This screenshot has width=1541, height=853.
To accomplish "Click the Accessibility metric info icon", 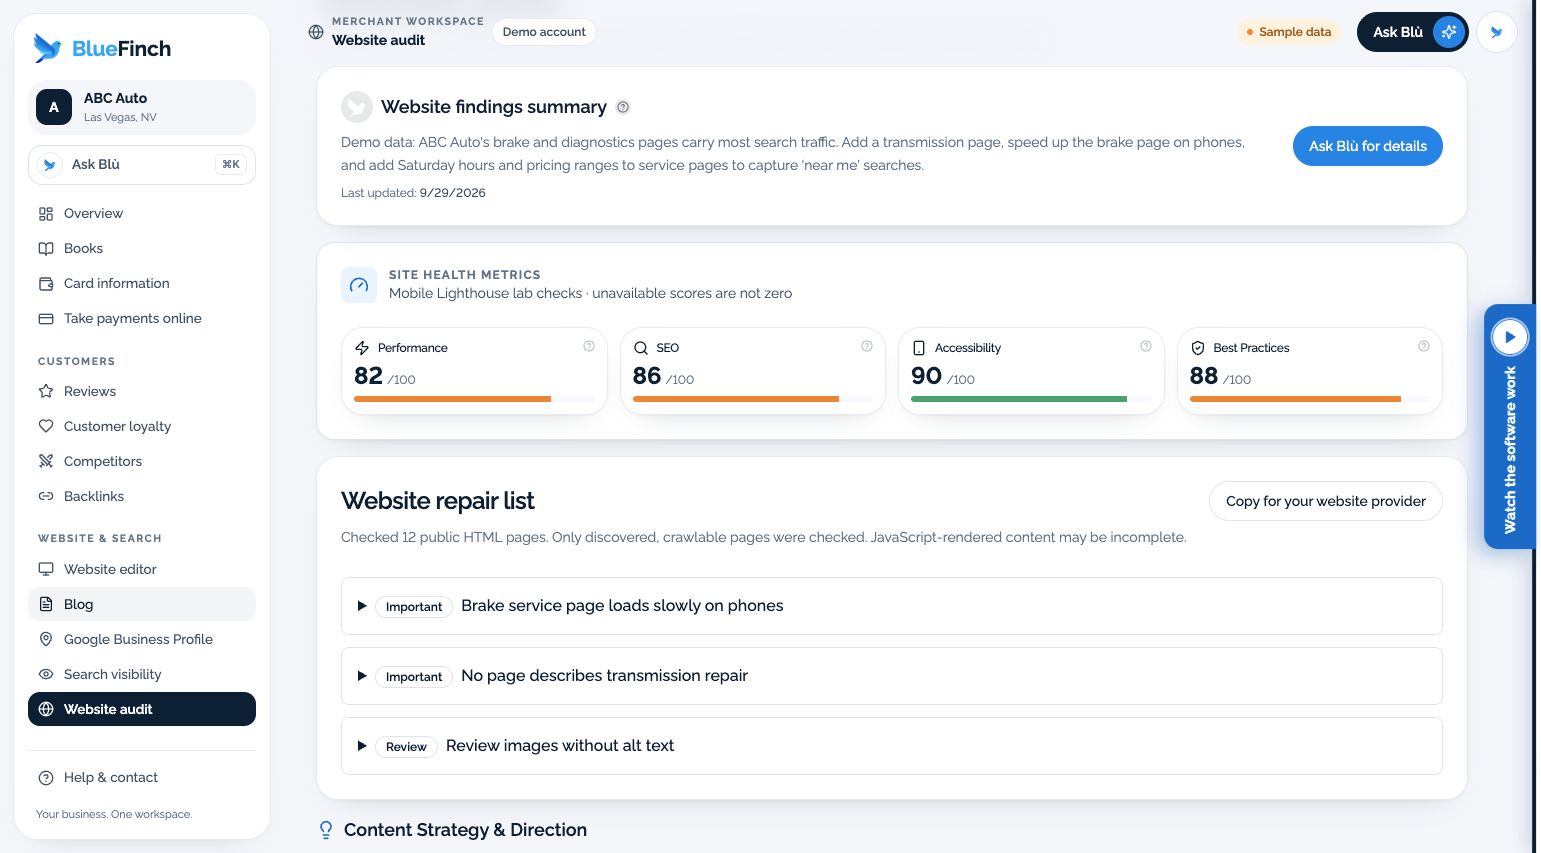I will (x=1146, y=346).
